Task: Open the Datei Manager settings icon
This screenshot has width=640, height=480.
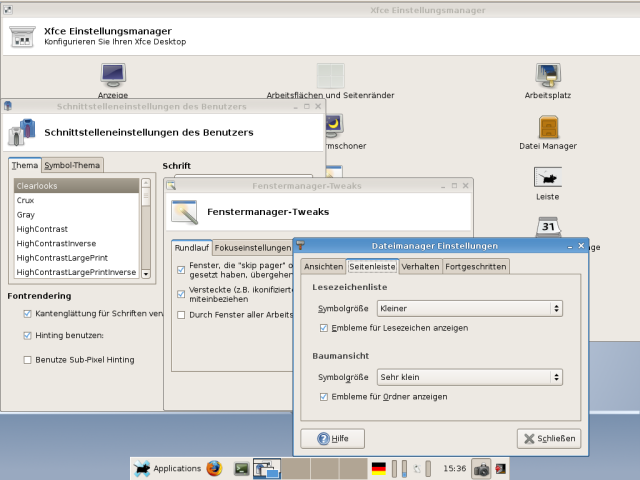Action: (548, 127)
